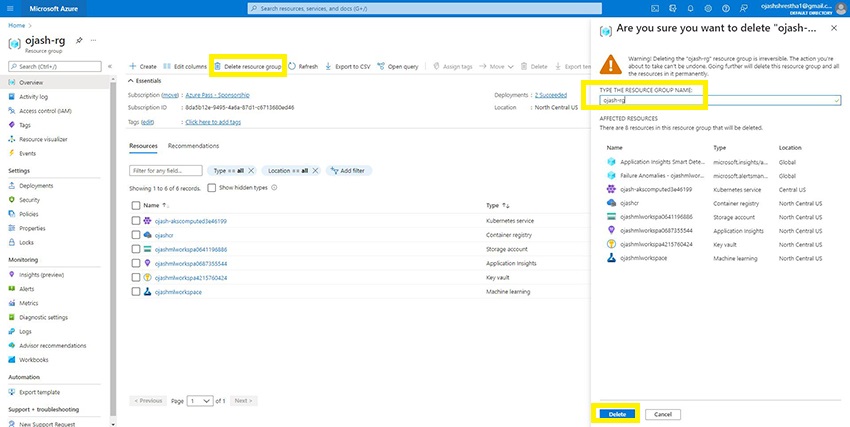Remove the Location == all filter
The width and height of the screenshot is (850, 427).
pyautogui.click(x=315, y=171)
